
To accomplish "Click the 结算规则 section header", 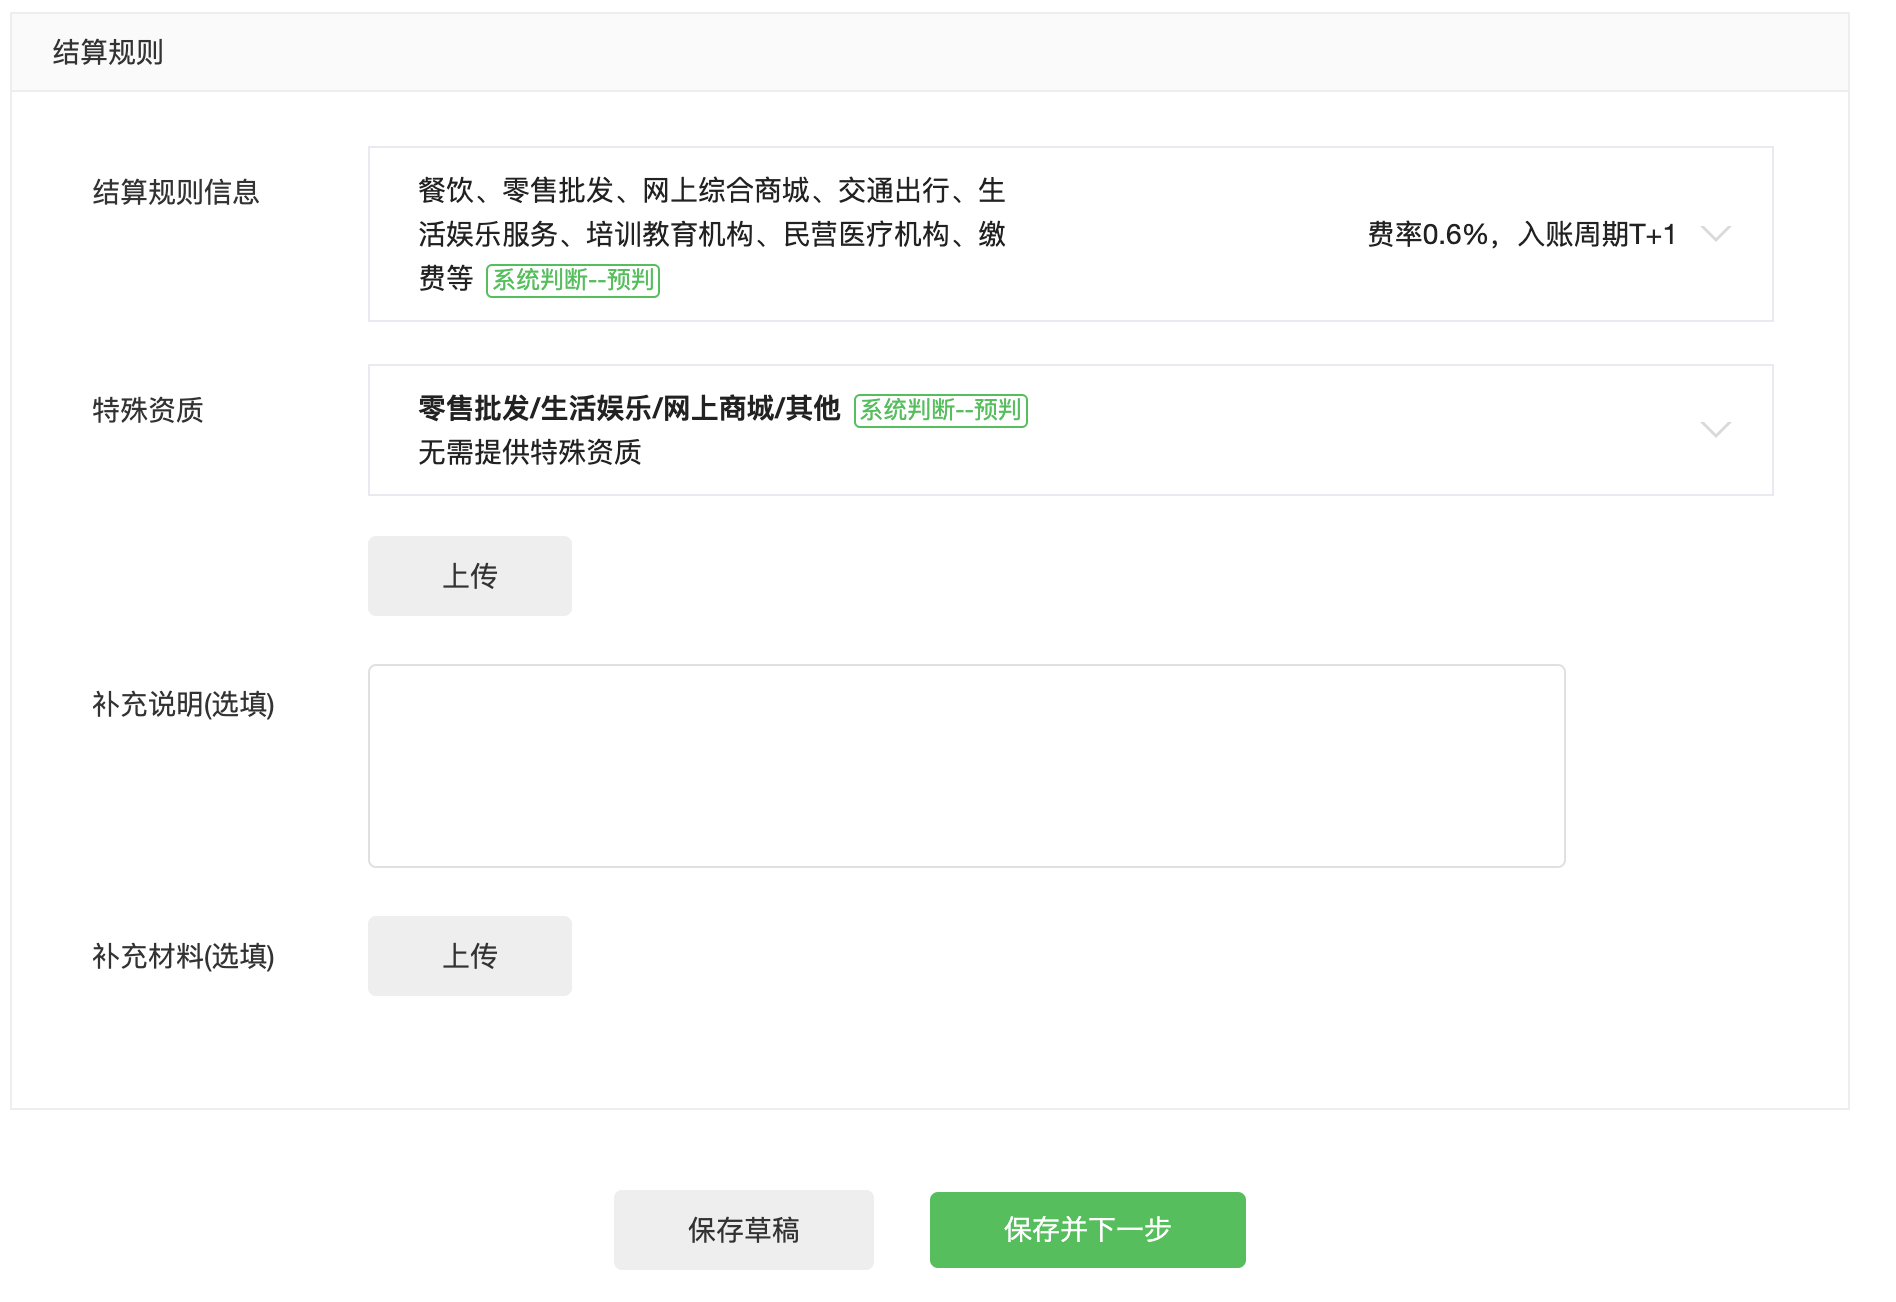I will pyautogui.click(x=108, y=52).
